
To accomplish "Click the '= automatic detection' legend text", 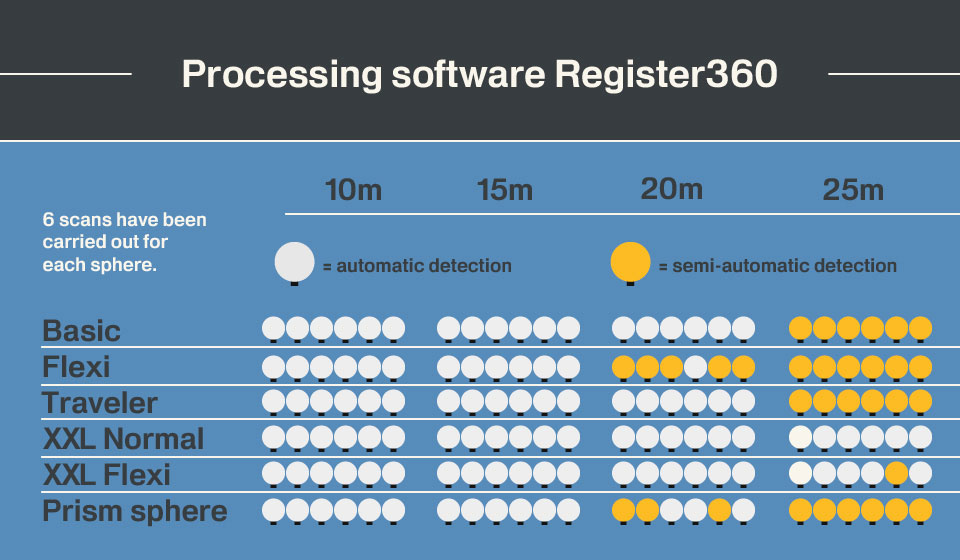I will point(417,266).
